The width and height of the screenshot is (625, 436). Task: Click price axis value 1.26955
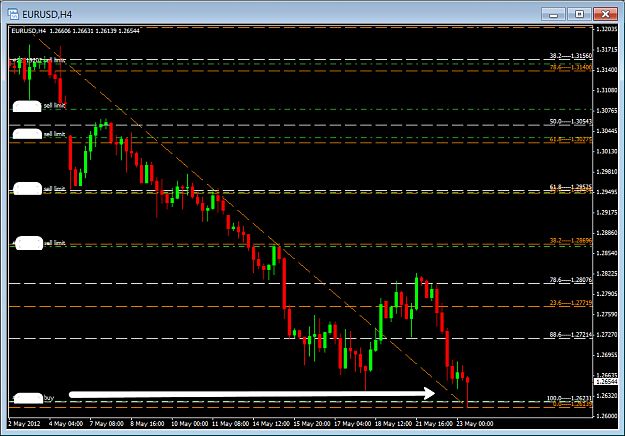(607, 355)
